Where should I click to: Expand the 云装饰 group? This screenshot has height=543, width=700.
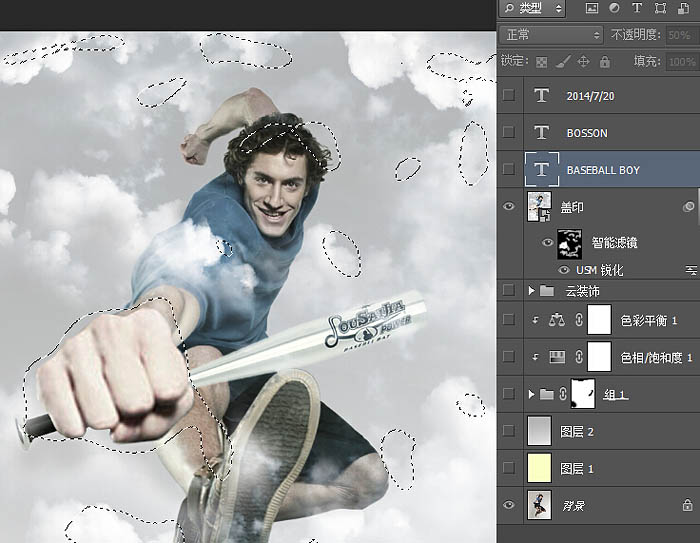point(531,291)
